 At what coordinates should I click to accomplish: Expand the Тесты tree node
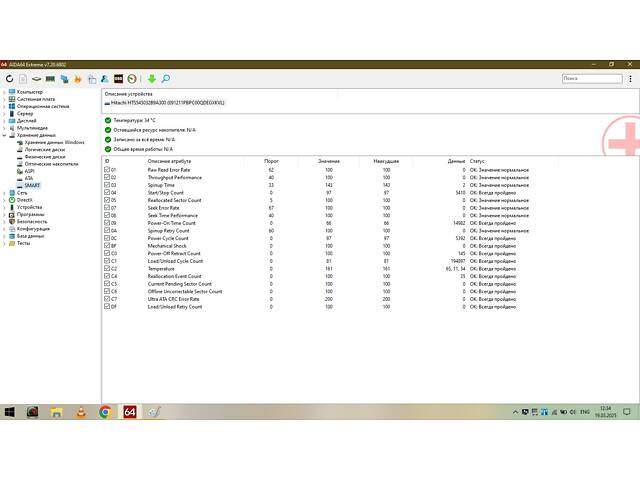[4, 243]
